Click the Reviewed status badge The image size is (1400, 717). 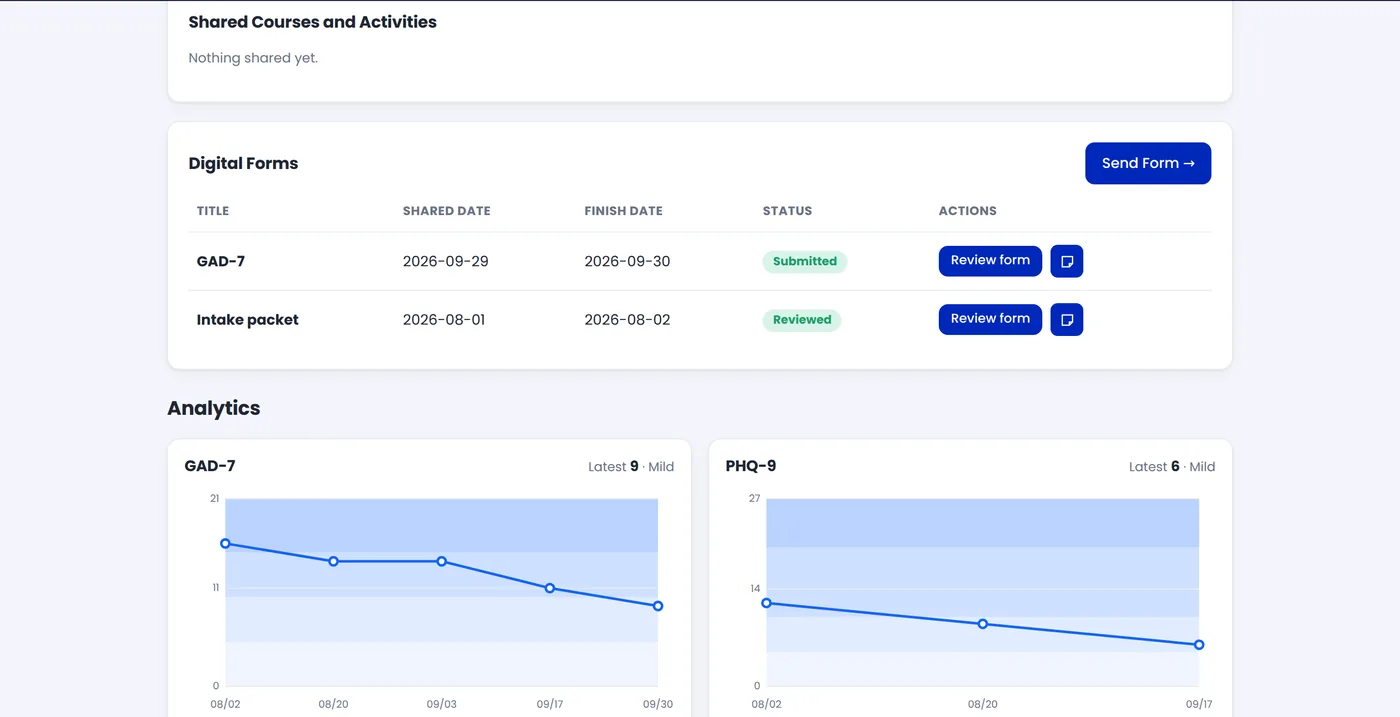[802, 320]
